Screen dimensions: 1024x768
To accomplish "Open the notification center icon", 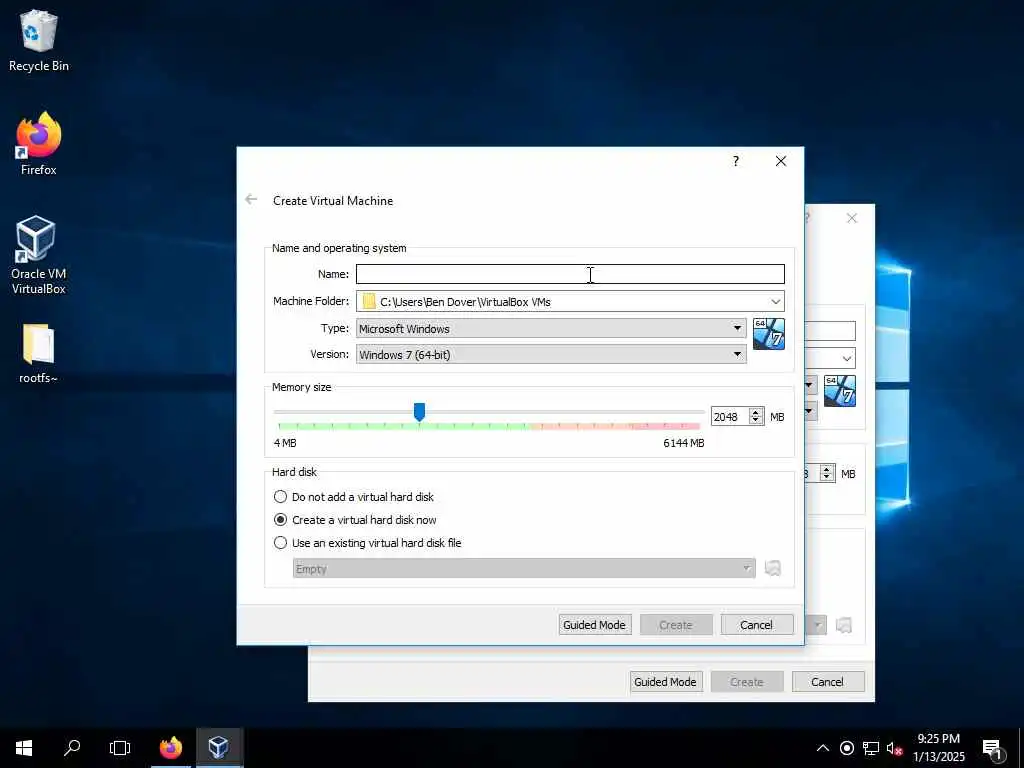I will [x=992, y=749].
